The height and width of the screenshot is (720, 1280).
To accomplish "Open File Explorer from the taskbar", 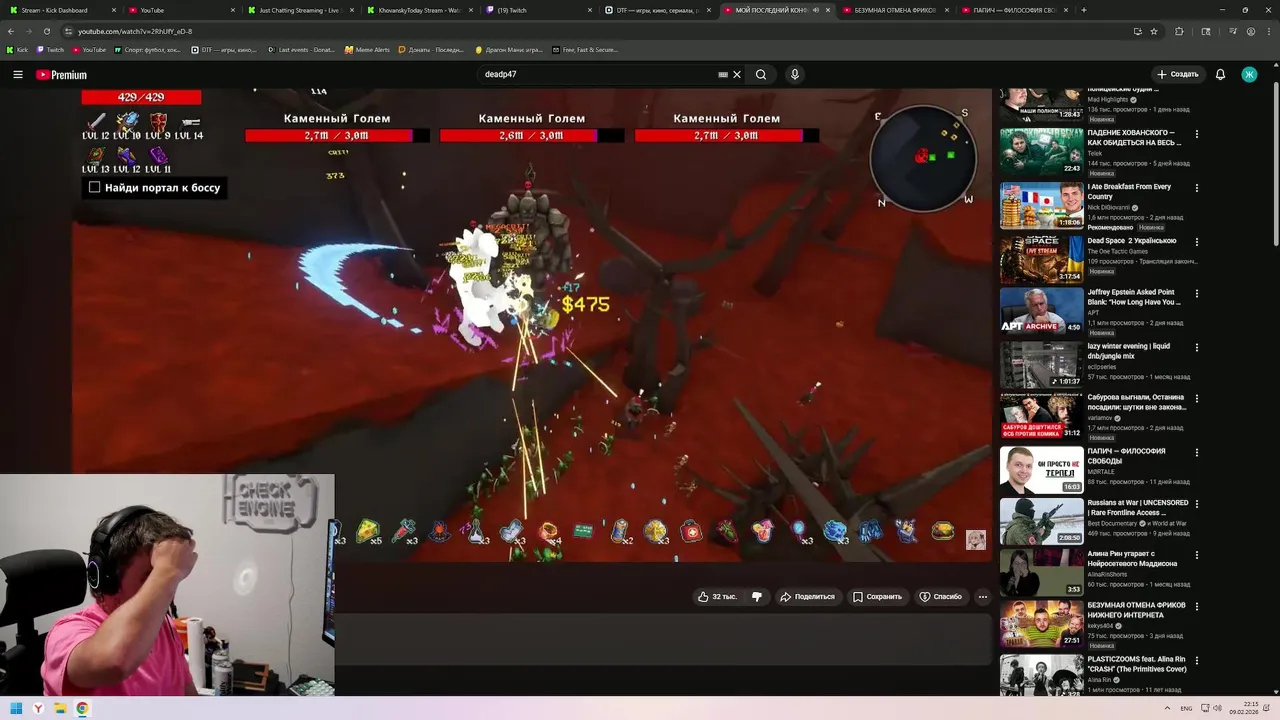I will click(61, 709).
